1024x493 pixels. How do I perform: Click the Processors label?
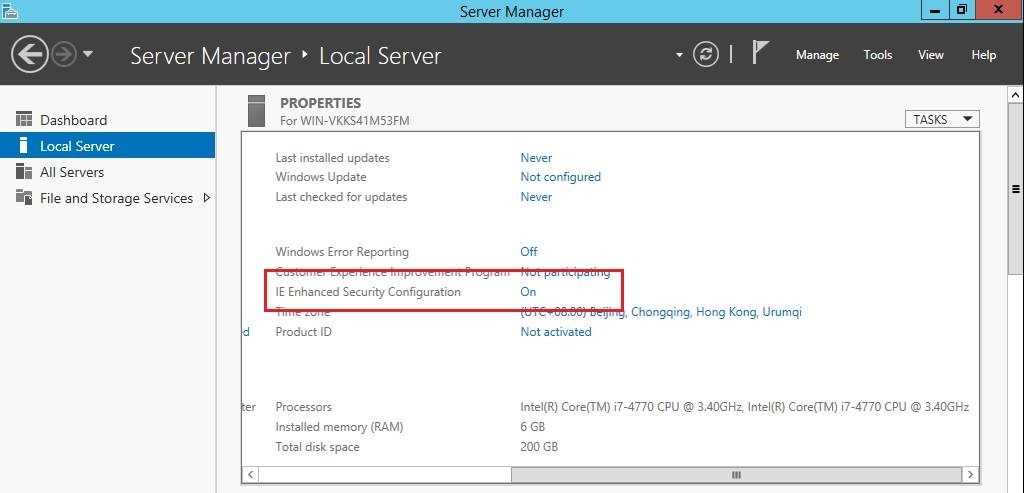(304, 407)
